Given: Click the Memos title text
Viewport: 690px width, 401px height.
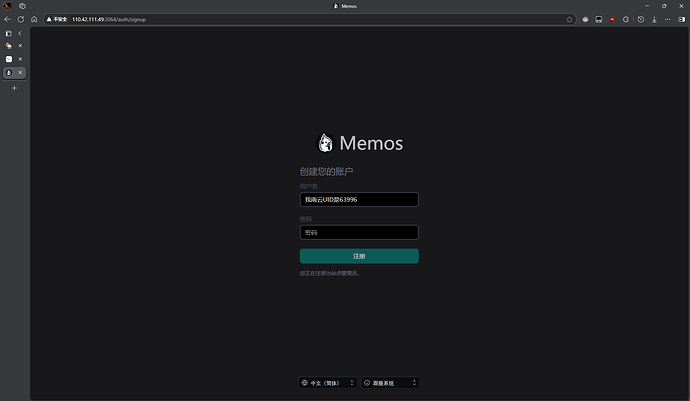Looking at the screenshot, I should pyautogui.click(x=371, y=143).
